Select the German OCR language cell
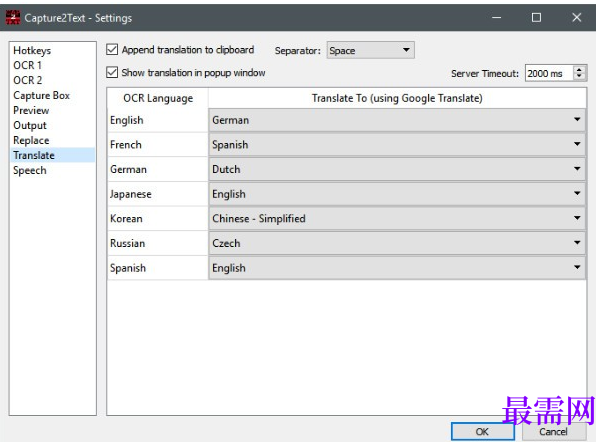Image resolution: width=614 pixels, height=442 pixels. pyautogui.click(x=158, y=170)
